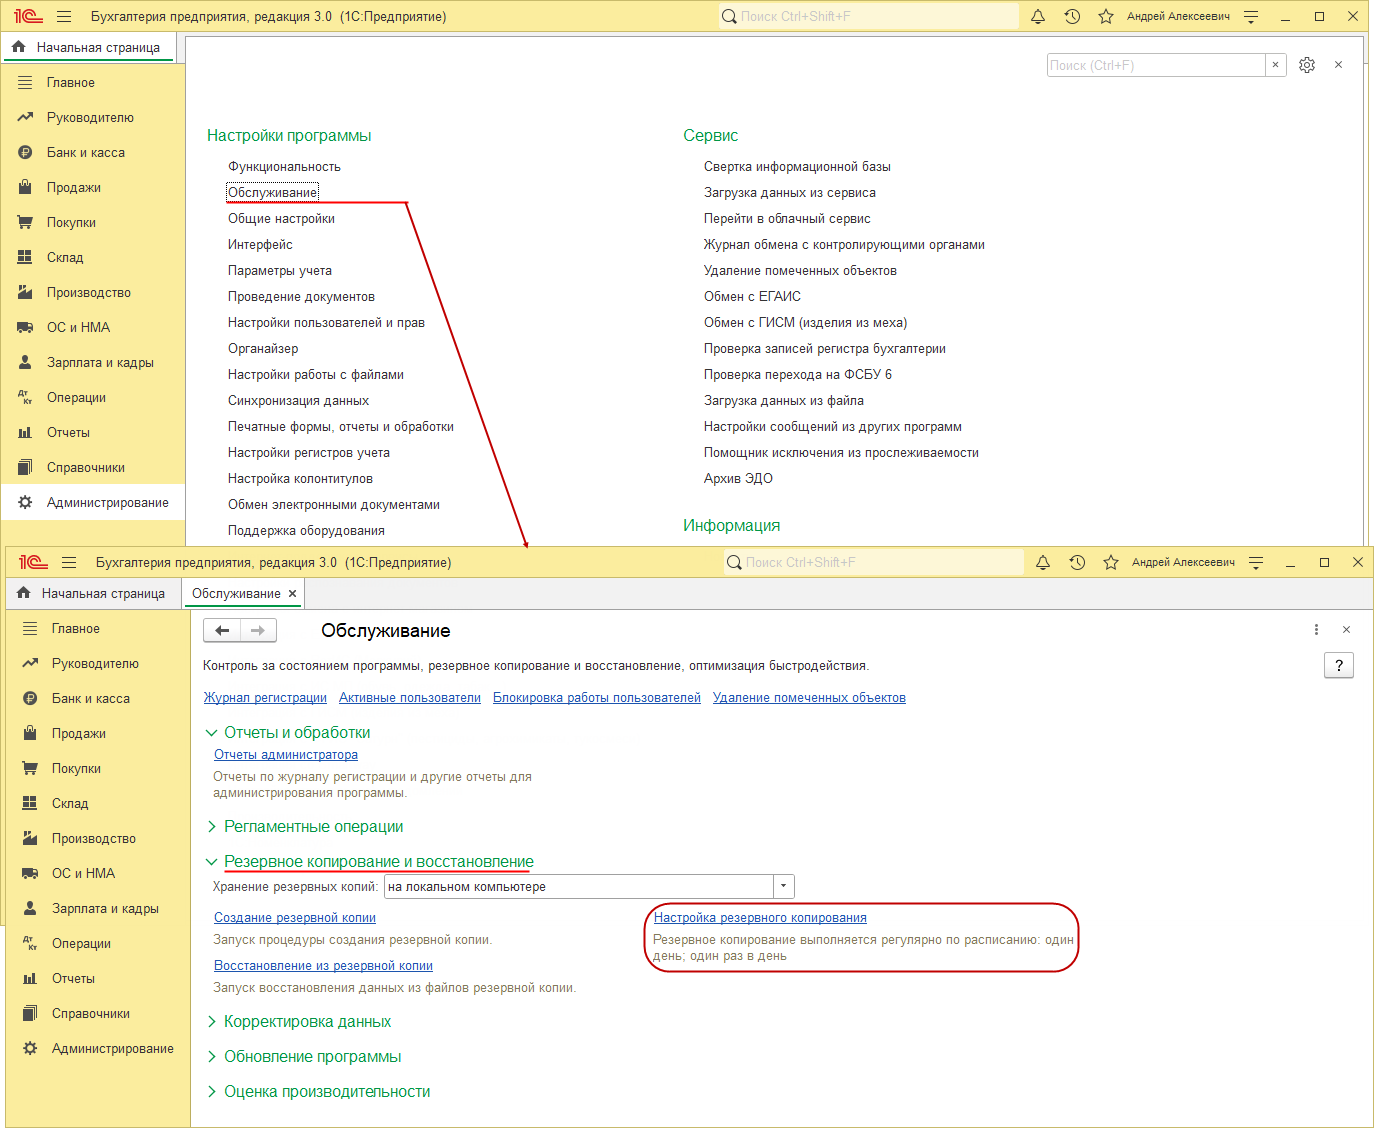Screen dimensions: 1375x1129
Task: Open Руководителю section in lower sidebar
Action: (x=97, y=664)
